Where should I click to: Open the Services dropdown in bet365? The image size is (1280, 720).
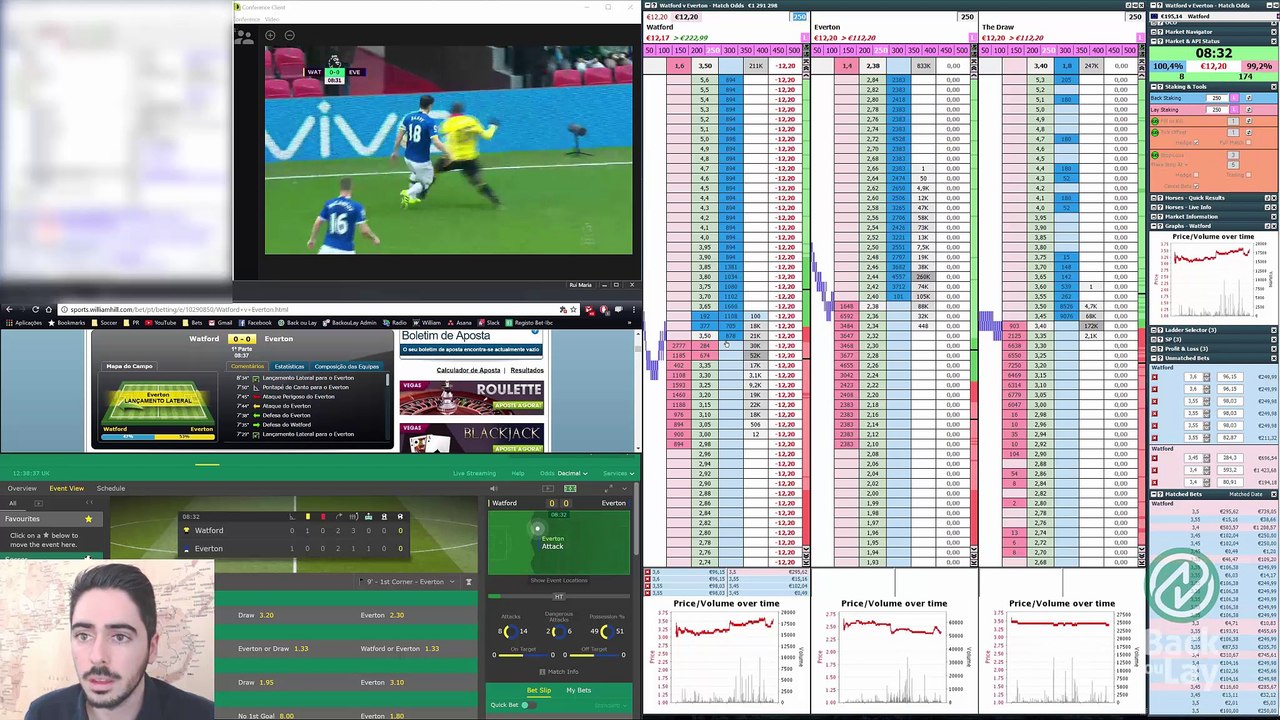(619, 473)
